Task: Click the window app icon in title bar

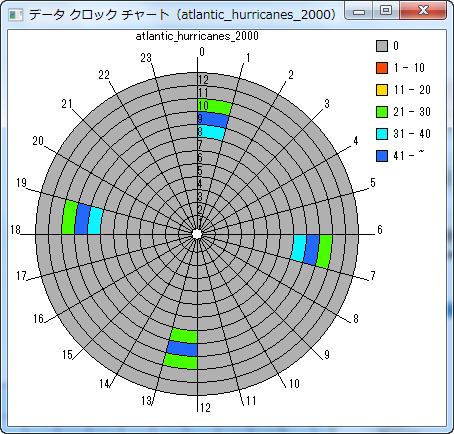Action: tap(15, 15)
